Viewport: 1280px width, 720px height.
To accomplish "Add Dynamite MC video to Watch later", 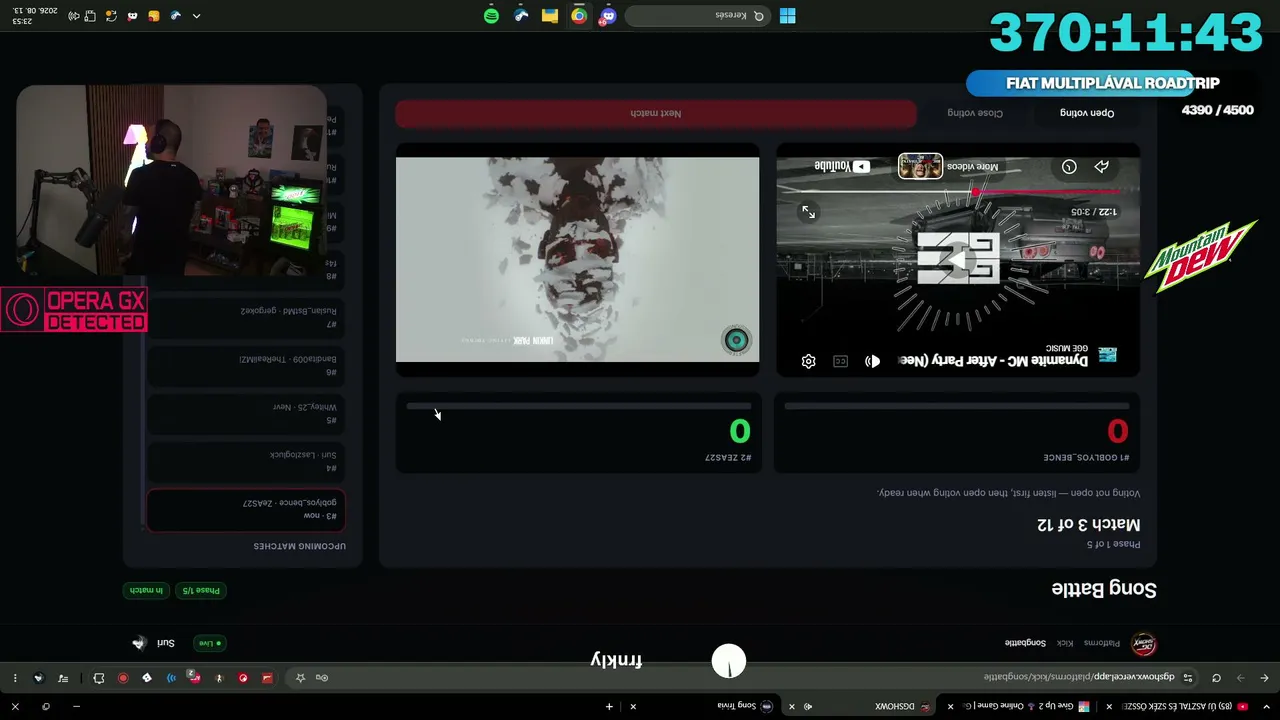I will 1069,167.
